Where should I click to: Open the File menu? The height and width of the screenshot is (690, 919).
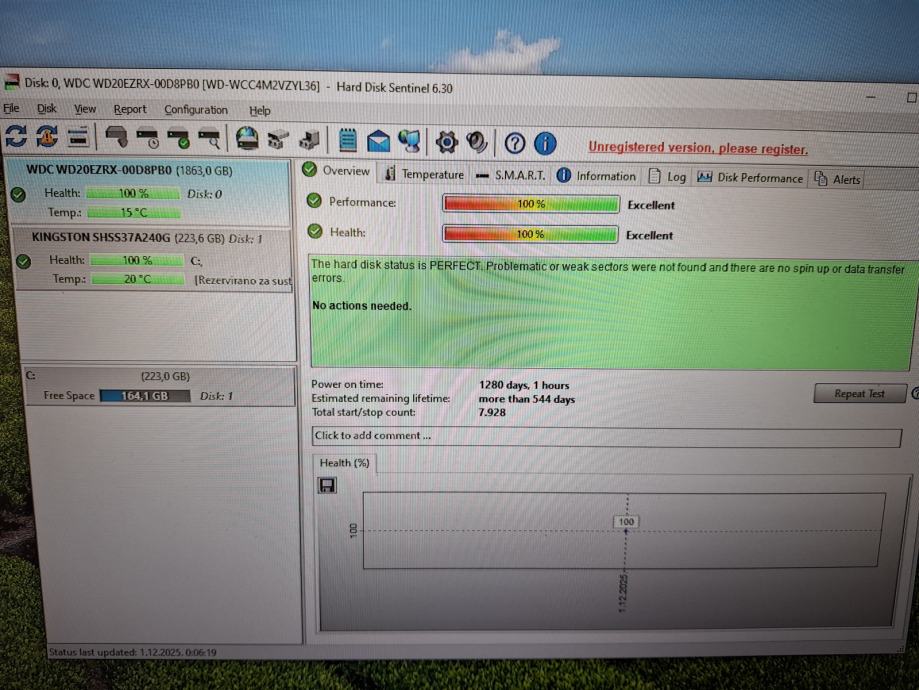pyautogui.click(x=11, y=108)
